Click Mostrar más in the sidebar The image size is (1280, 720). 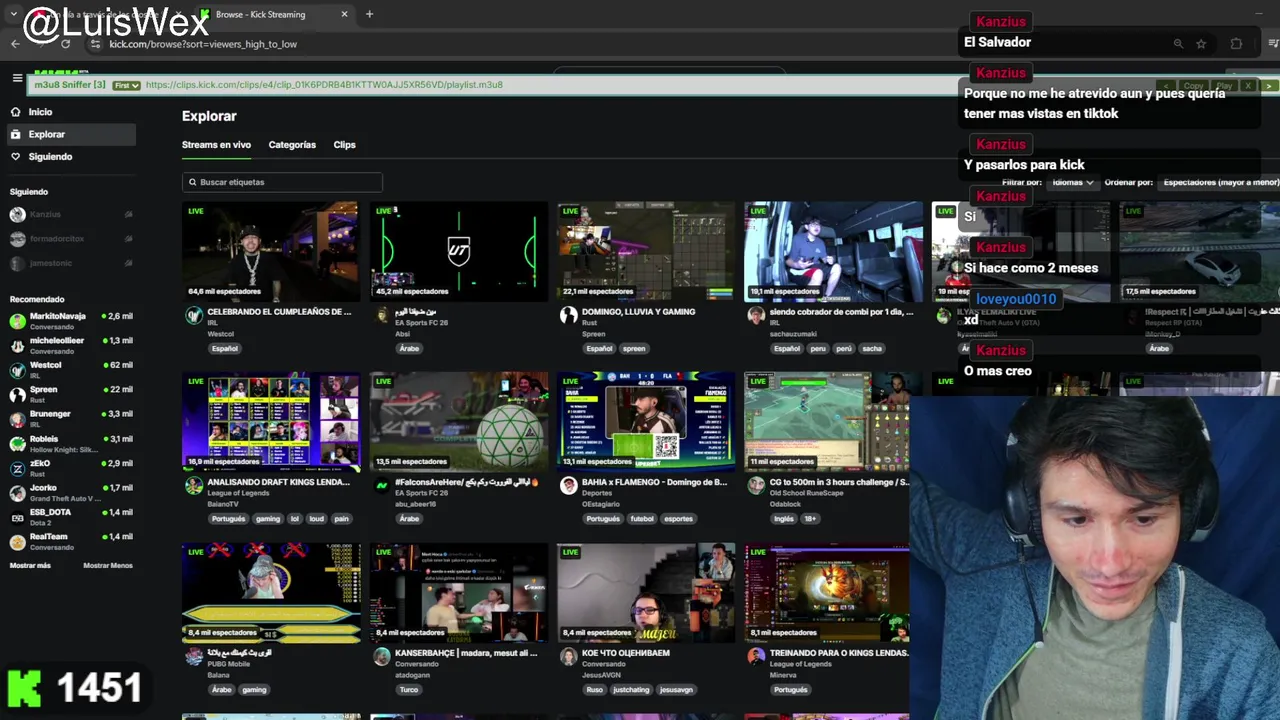point(30,566)
